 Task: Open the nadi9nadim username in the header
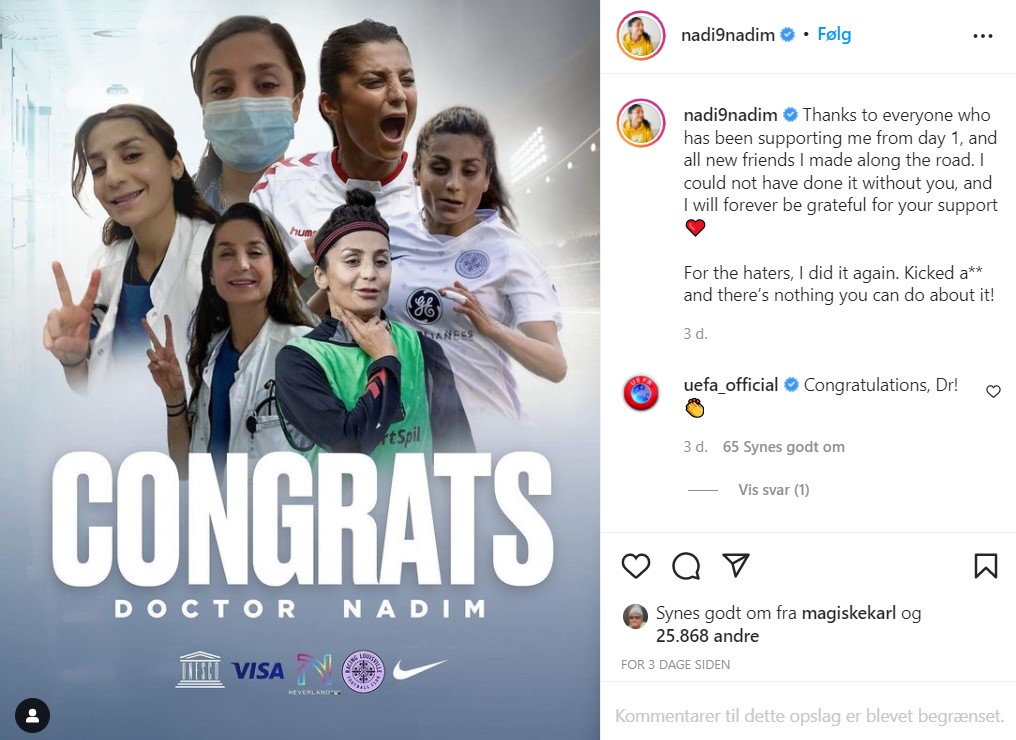(x=728, y=35)
